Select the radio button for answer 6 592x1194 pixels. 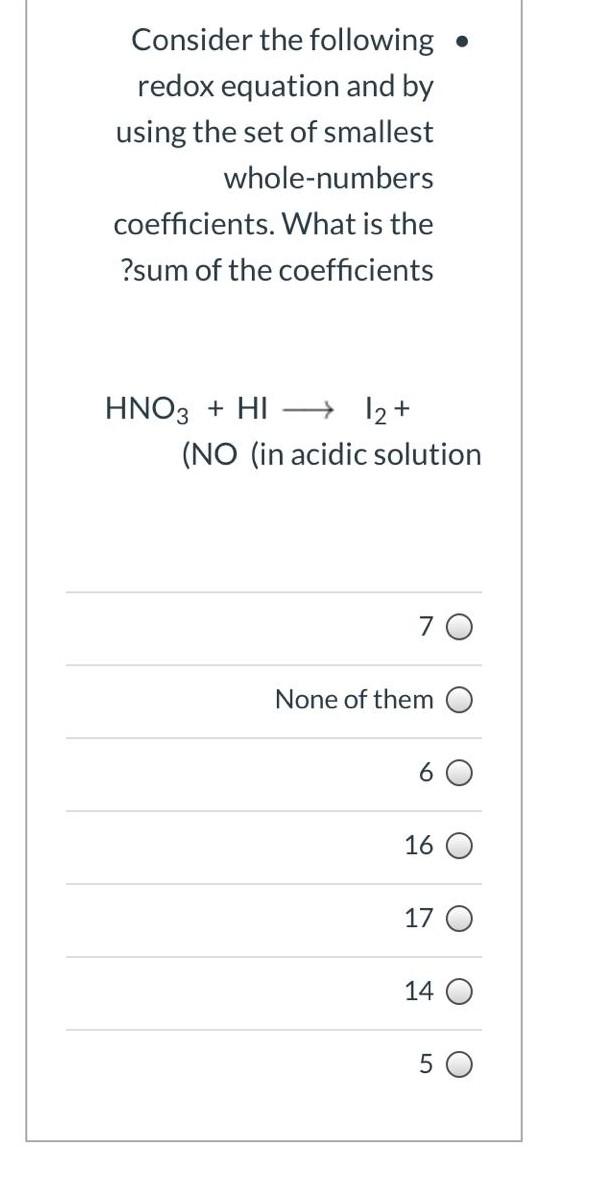[x=457, y=772]
